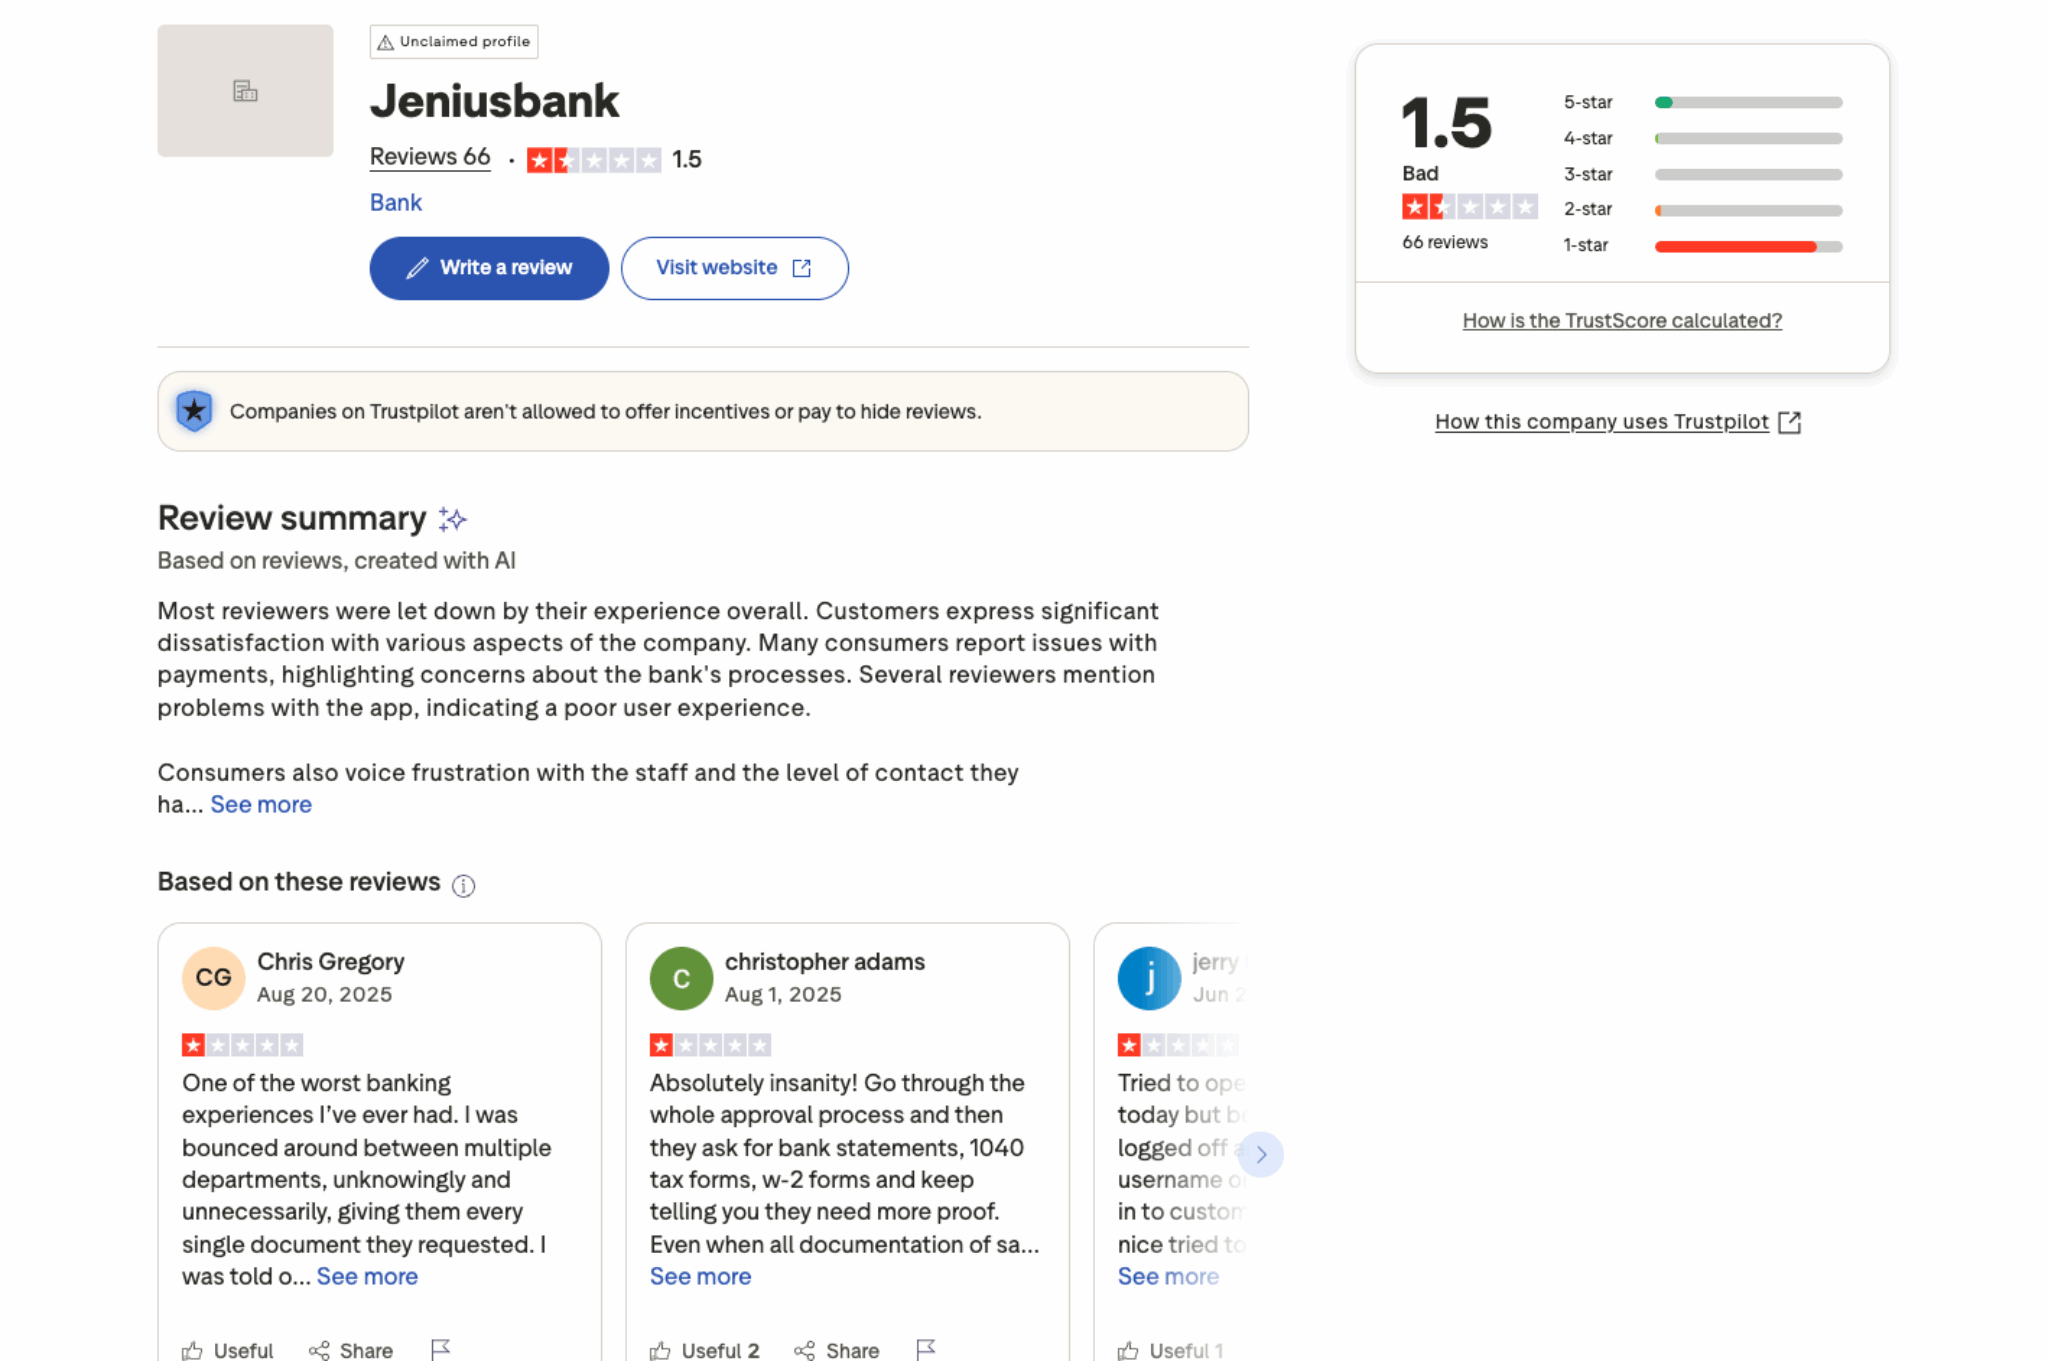The image size is (2048, 1361).
Task: Open the Reviews 66 link
Action: (430, 156)
